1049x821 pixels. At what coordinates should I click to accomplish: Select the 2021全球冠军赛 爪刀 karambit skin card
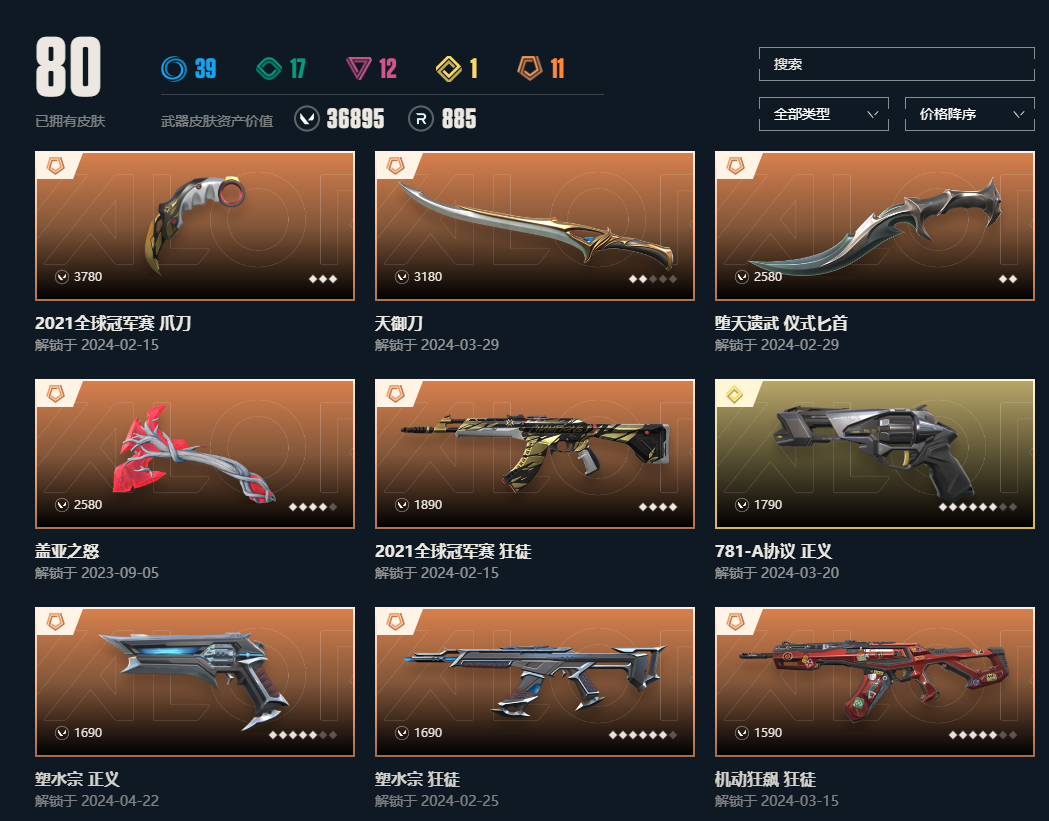click(x=195, y=225)
